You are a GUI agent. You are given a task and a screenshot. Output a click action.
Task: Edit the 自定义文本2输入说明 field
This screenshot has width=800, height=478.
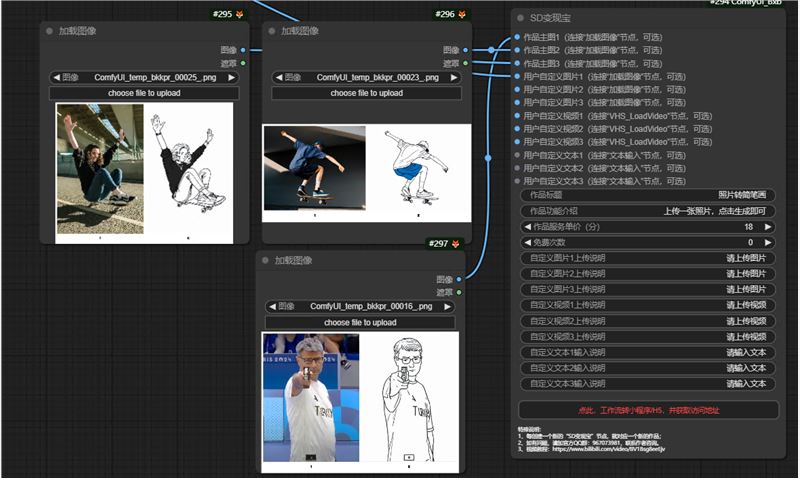tap(648, 368)
